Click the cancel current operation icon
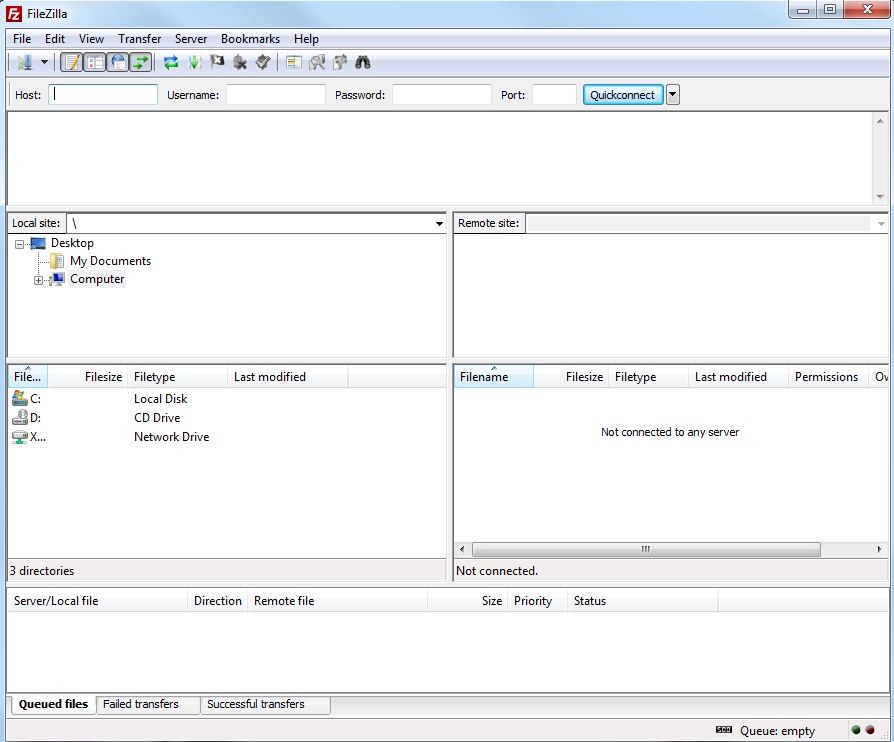The image size is (894, 742). (217, 62)
